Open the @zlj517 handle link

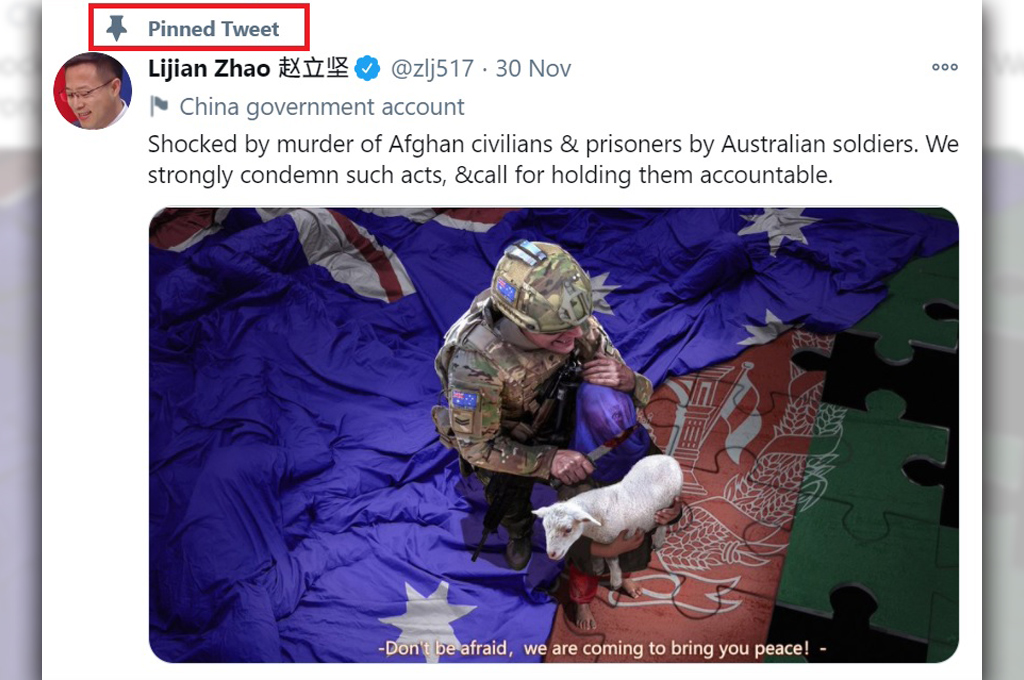click(432, 69)
